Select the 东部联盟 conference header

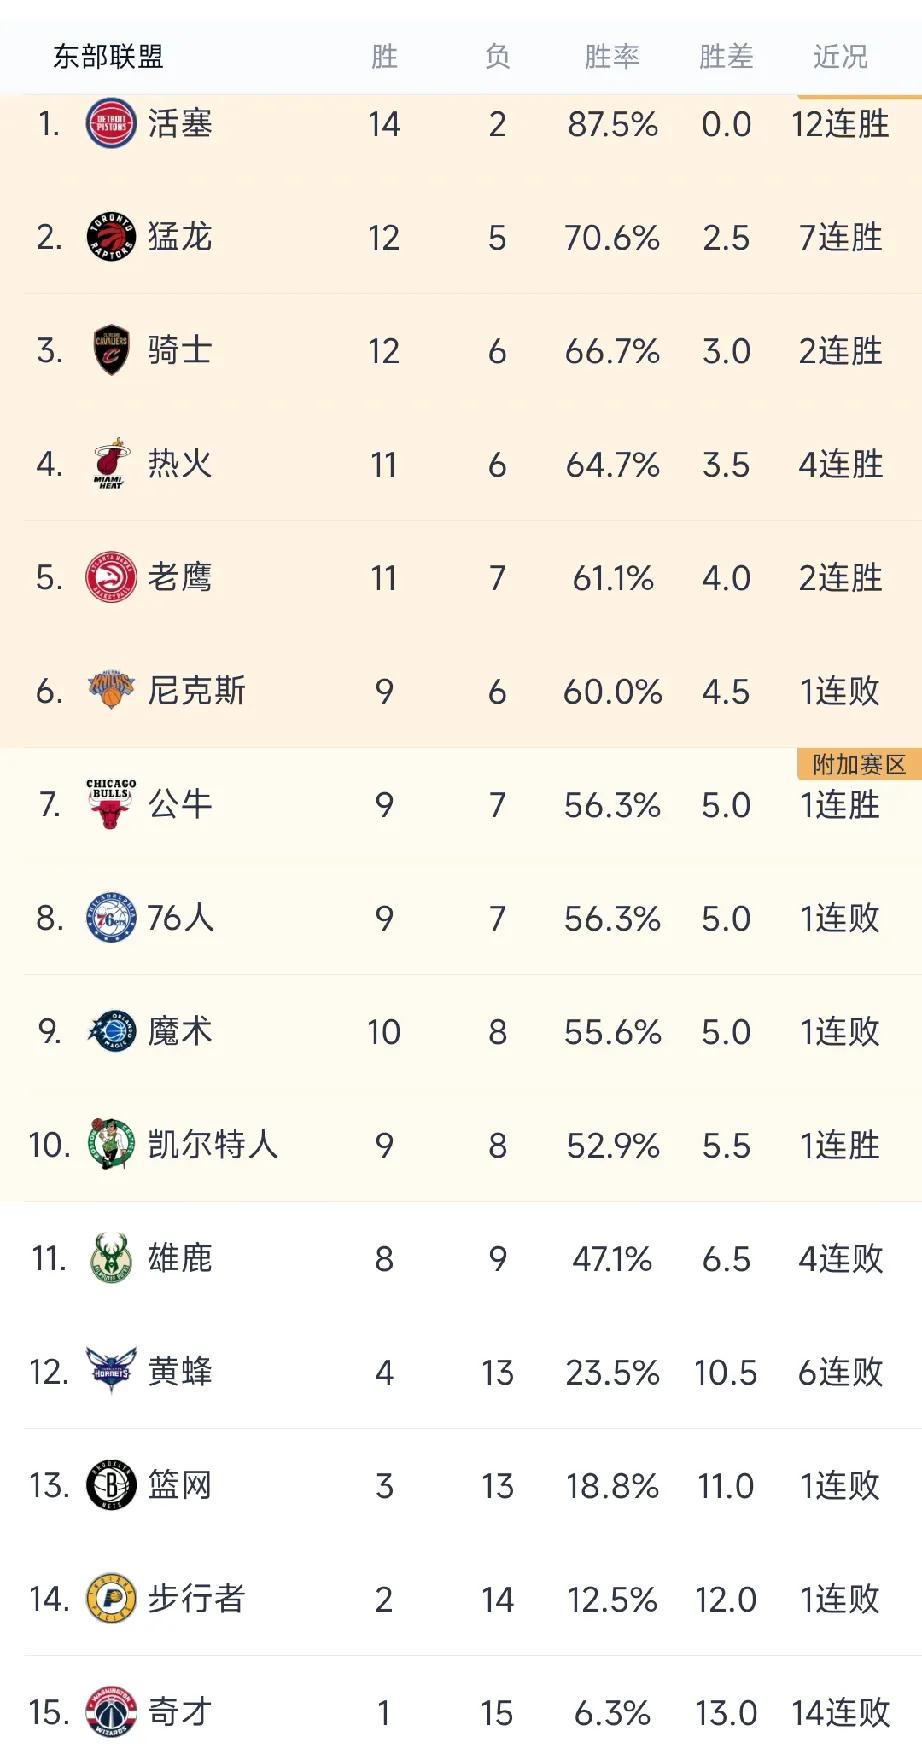[x=108, y=57]
